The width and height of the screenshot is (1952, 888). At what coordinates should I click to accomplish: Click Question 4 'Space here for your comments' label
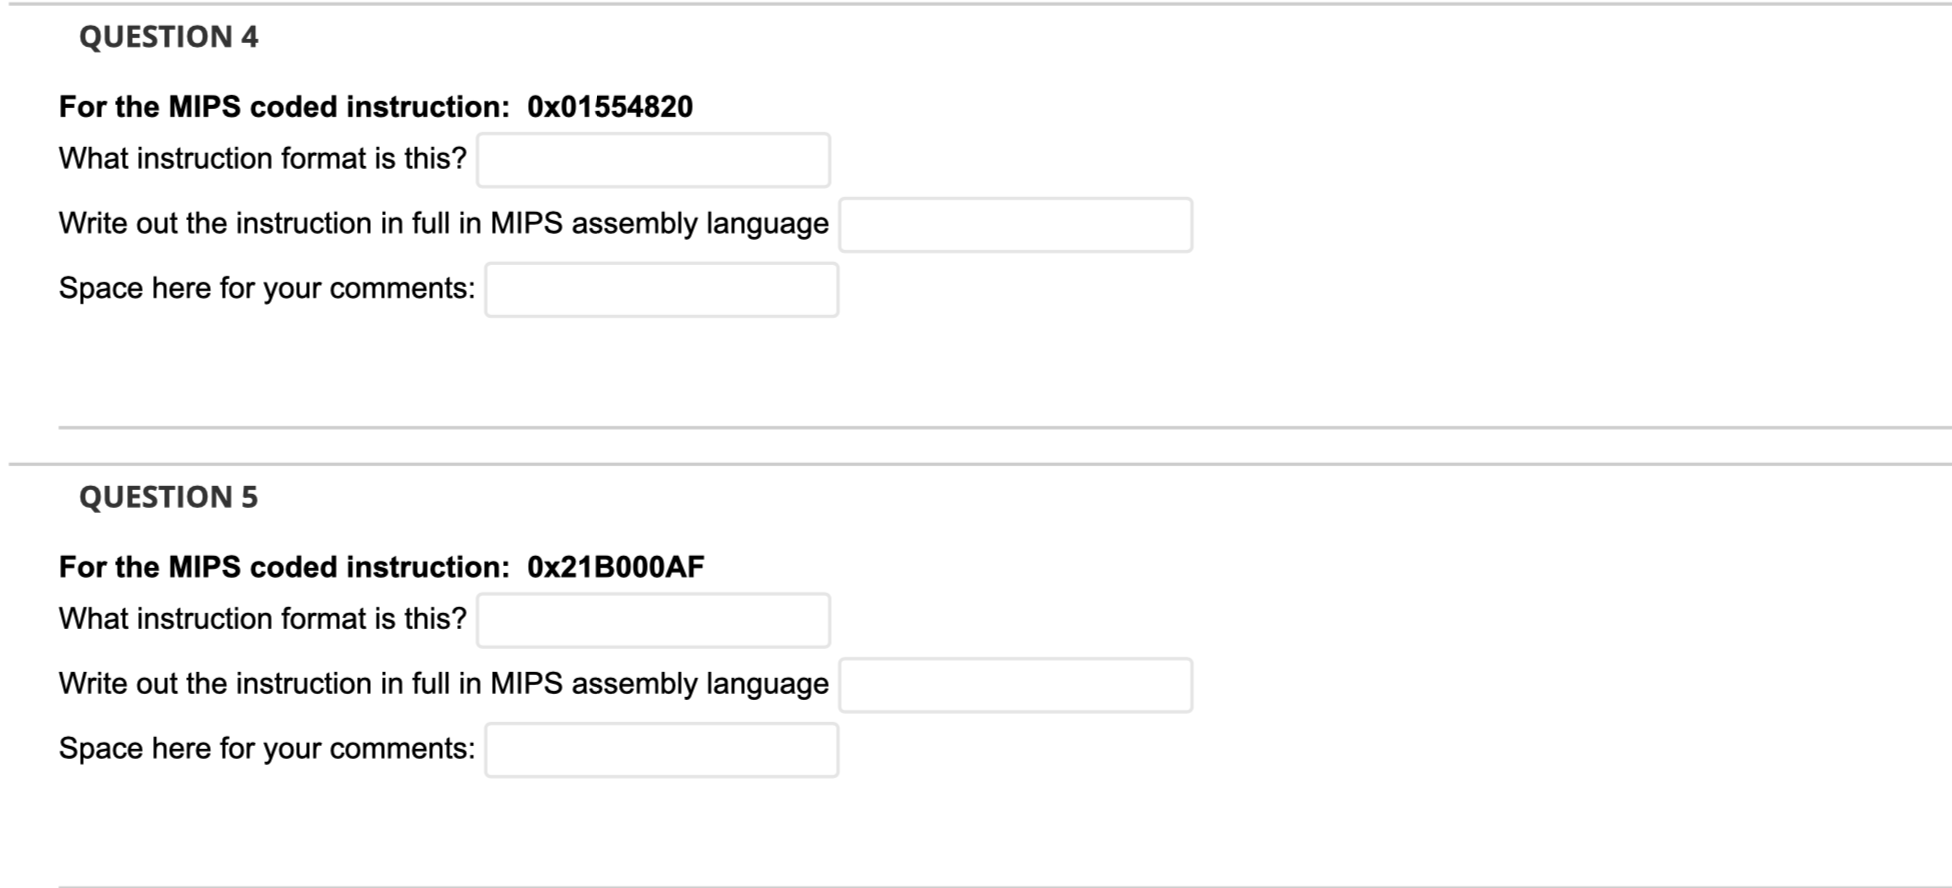click(x=267, y=289)
